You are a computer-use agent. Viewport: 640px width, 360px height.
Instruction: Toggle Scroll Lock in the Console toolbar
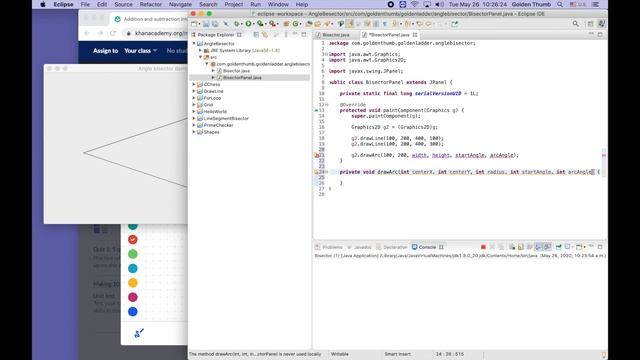click(x=520, y=247)
